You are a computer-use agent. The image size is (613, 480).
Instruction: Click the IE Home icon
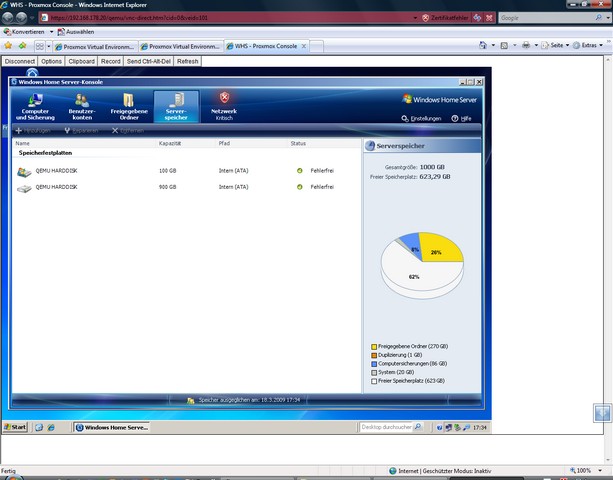pos(483,45)
